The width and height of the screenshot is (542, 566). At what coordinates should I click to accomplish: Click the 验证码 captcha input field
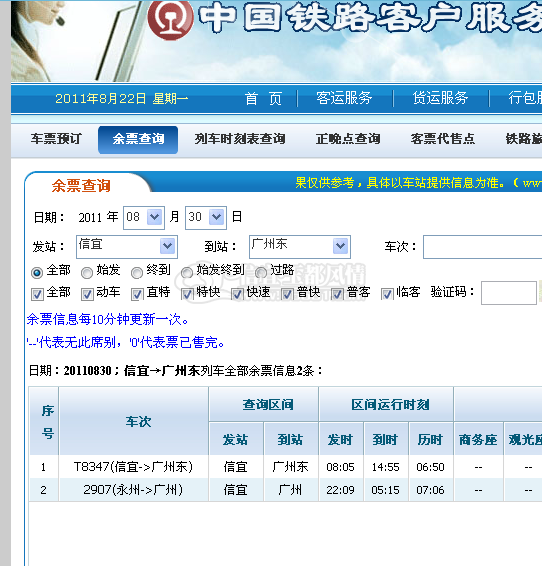[x=509, y=293]
